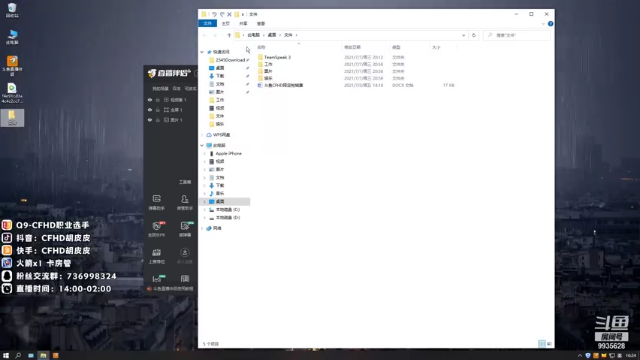This screenshot has height=360, width=640.
Task: Launch the orange Douyu streaming desktop shortcut
Action: [x=12, y=65]
